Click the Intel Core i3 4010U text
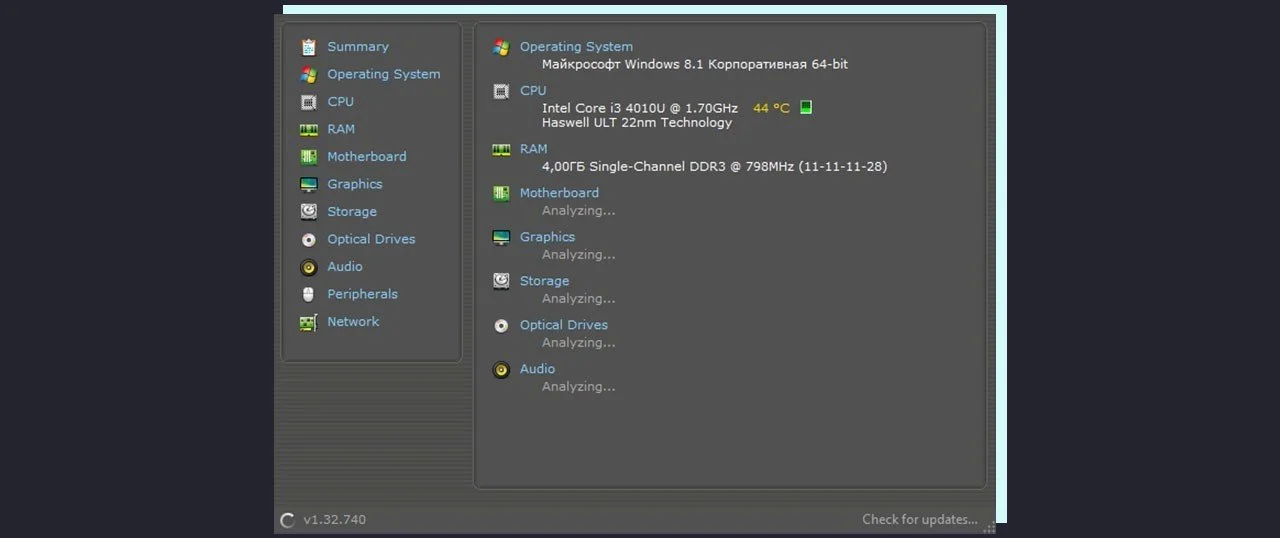The image size is (1280, 538). (x=640, y=108)
